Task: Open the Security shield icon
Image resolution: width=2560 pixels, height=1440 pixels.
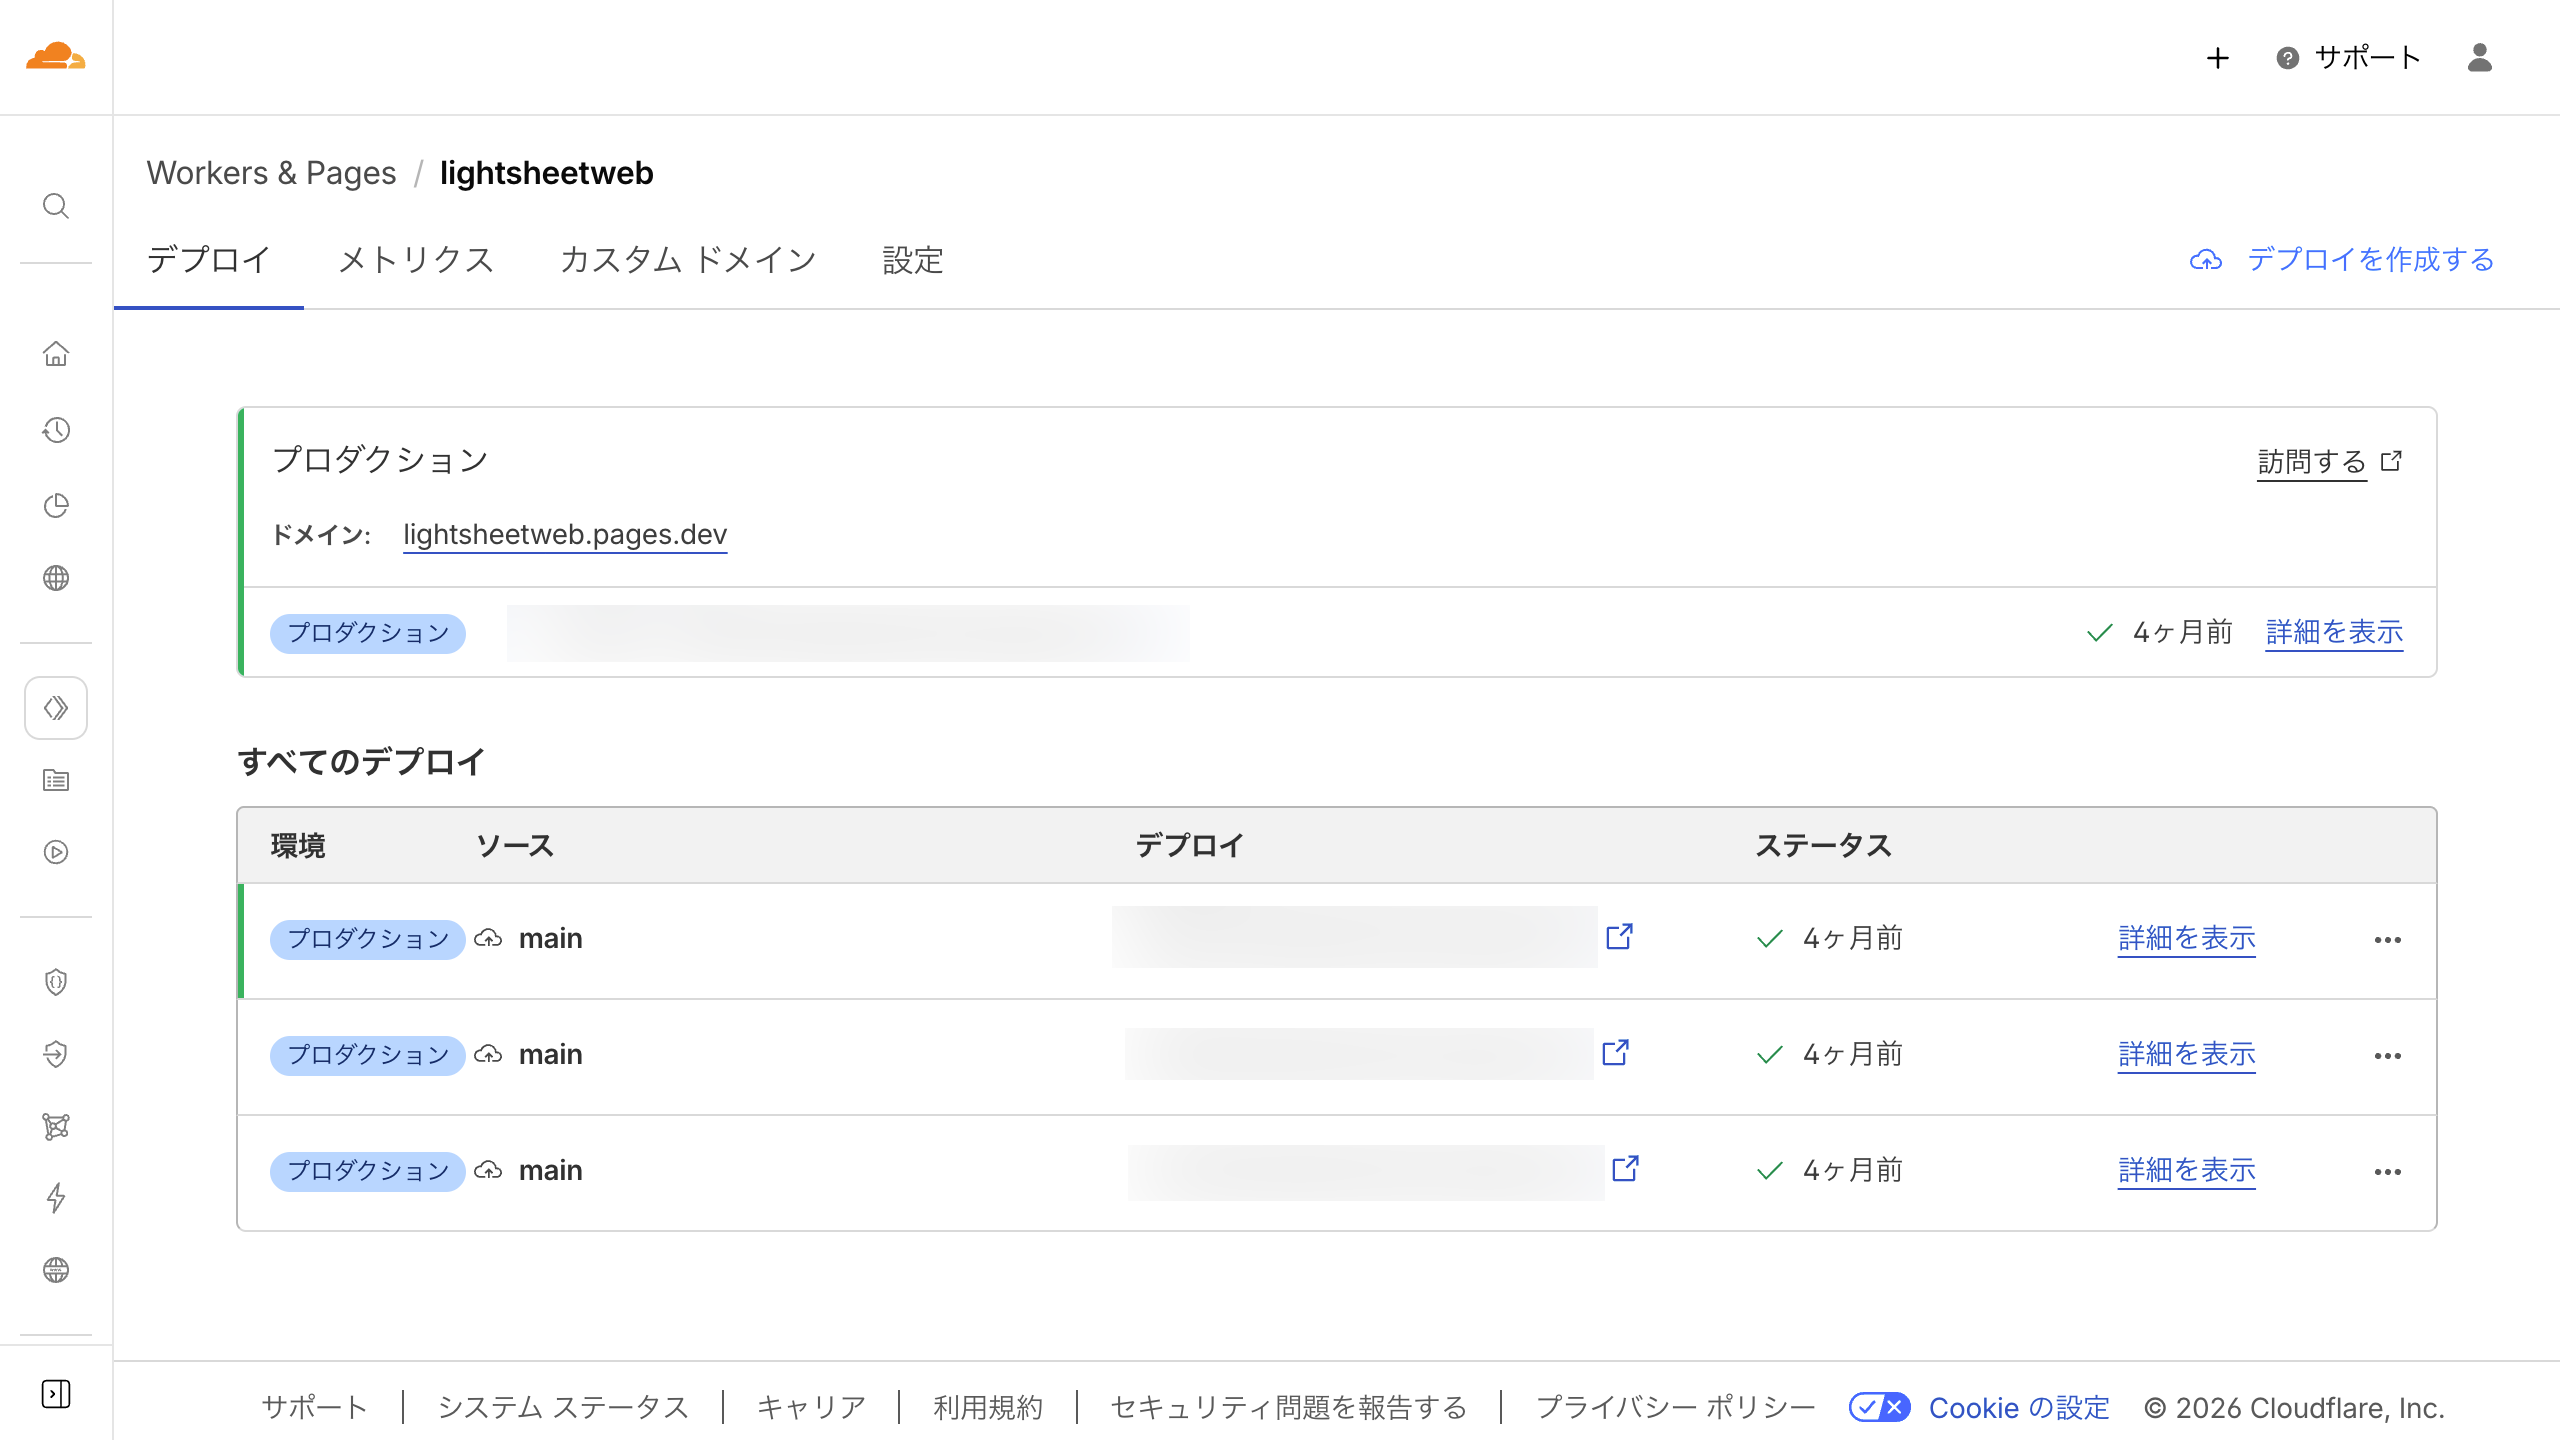Action: pyautogui.click(x=56, y=981)
